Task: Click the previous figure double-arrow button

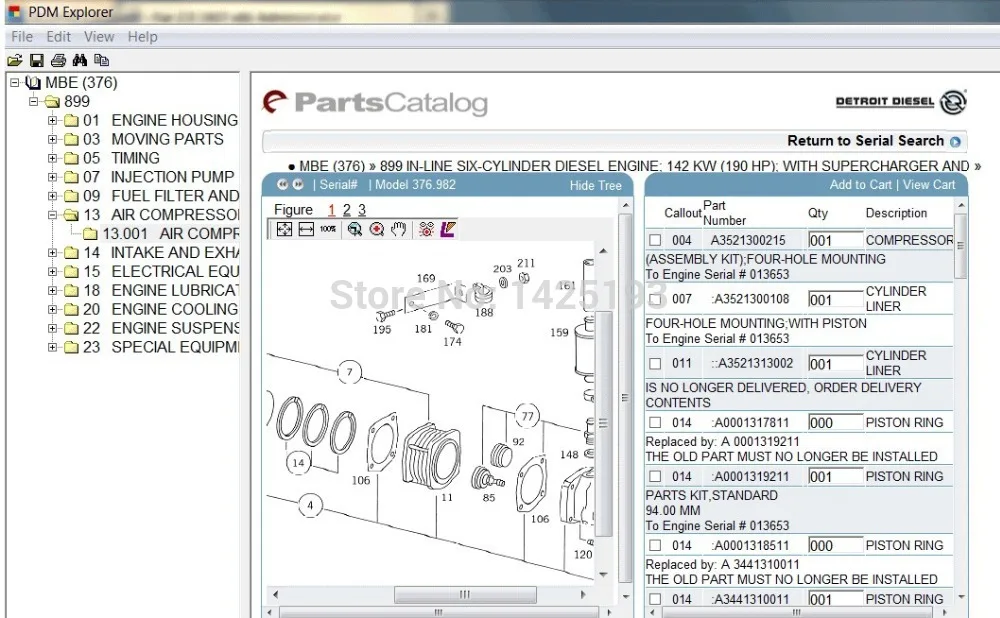Action: click(x=283, y=184)
